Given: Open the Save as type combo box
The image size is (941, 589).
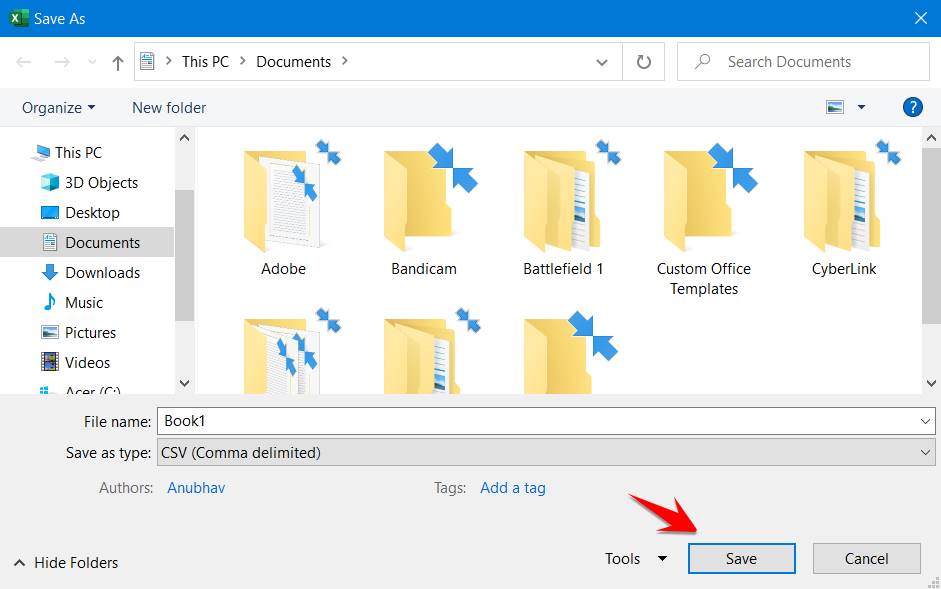Looking at the screenshot, I should [546, 452].
